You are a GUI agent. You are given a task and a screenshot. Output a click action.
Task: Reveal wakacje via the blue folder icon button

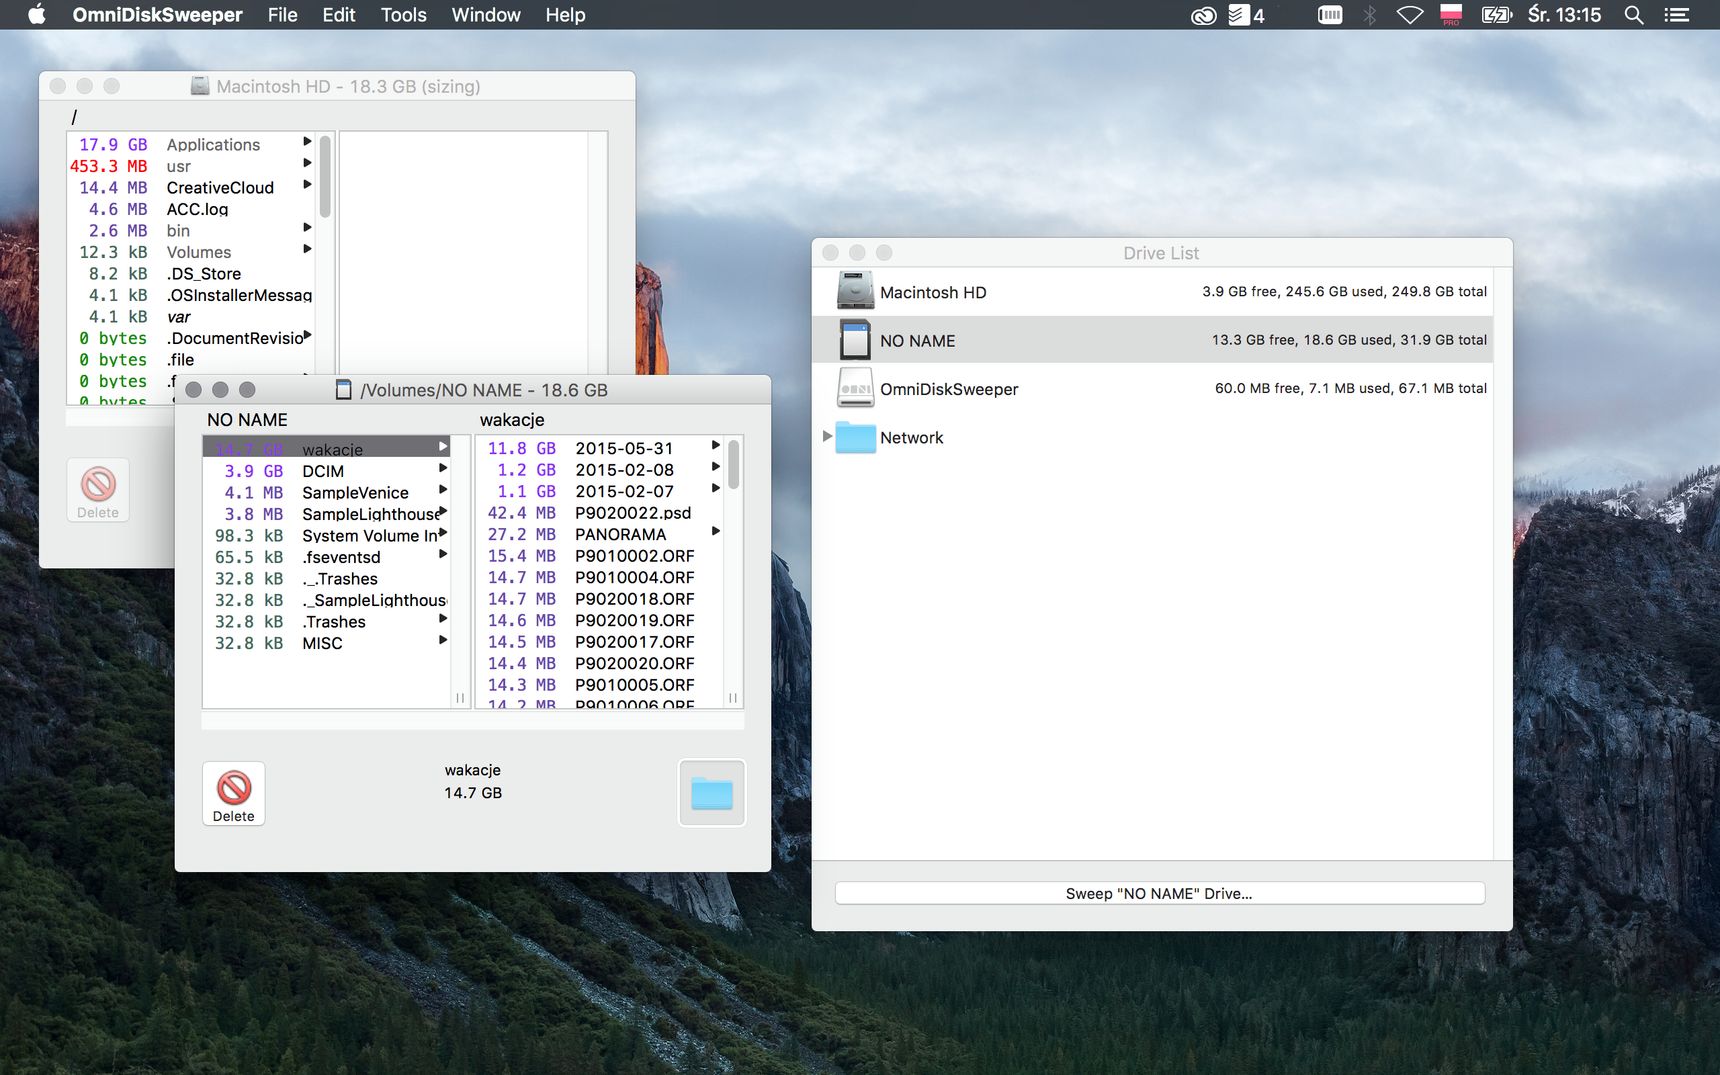[x=712, y=793]
